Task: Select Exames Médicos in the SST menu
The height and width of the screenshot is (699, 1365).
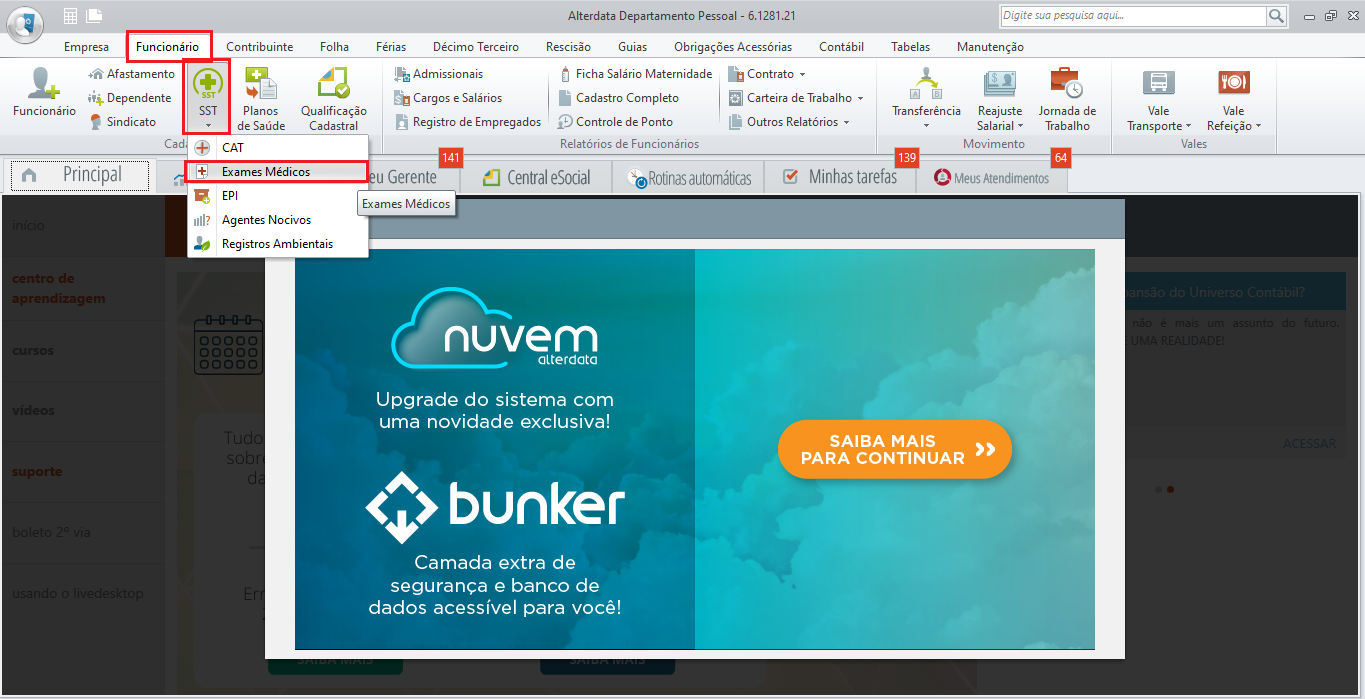Action: coord(278,172)
